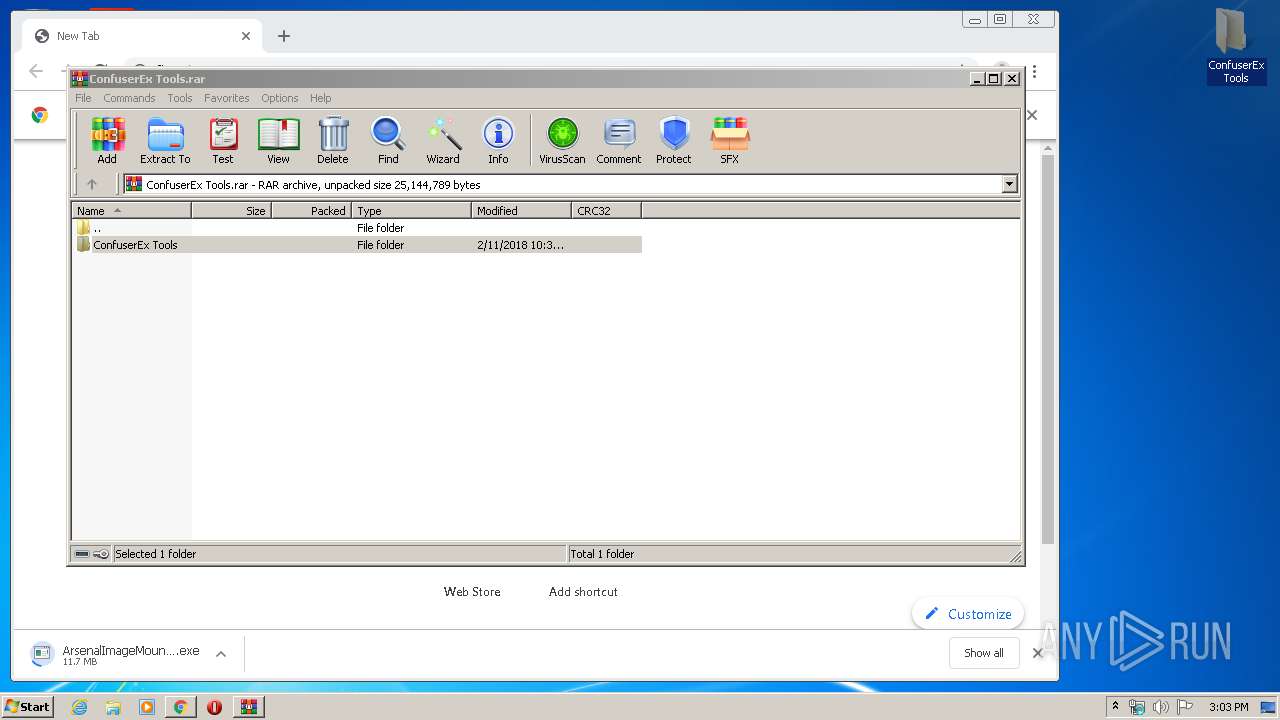The height and width of the screenshot is (720, 1280).
Task: Open the View file tool
Action: [x=278, y=140]
